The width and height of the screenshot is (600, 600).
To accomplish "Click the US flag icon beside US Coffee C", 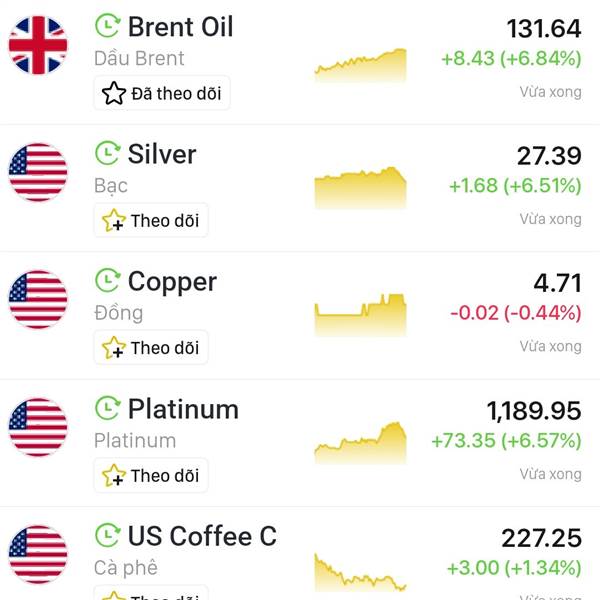I will tap(38, 554).
